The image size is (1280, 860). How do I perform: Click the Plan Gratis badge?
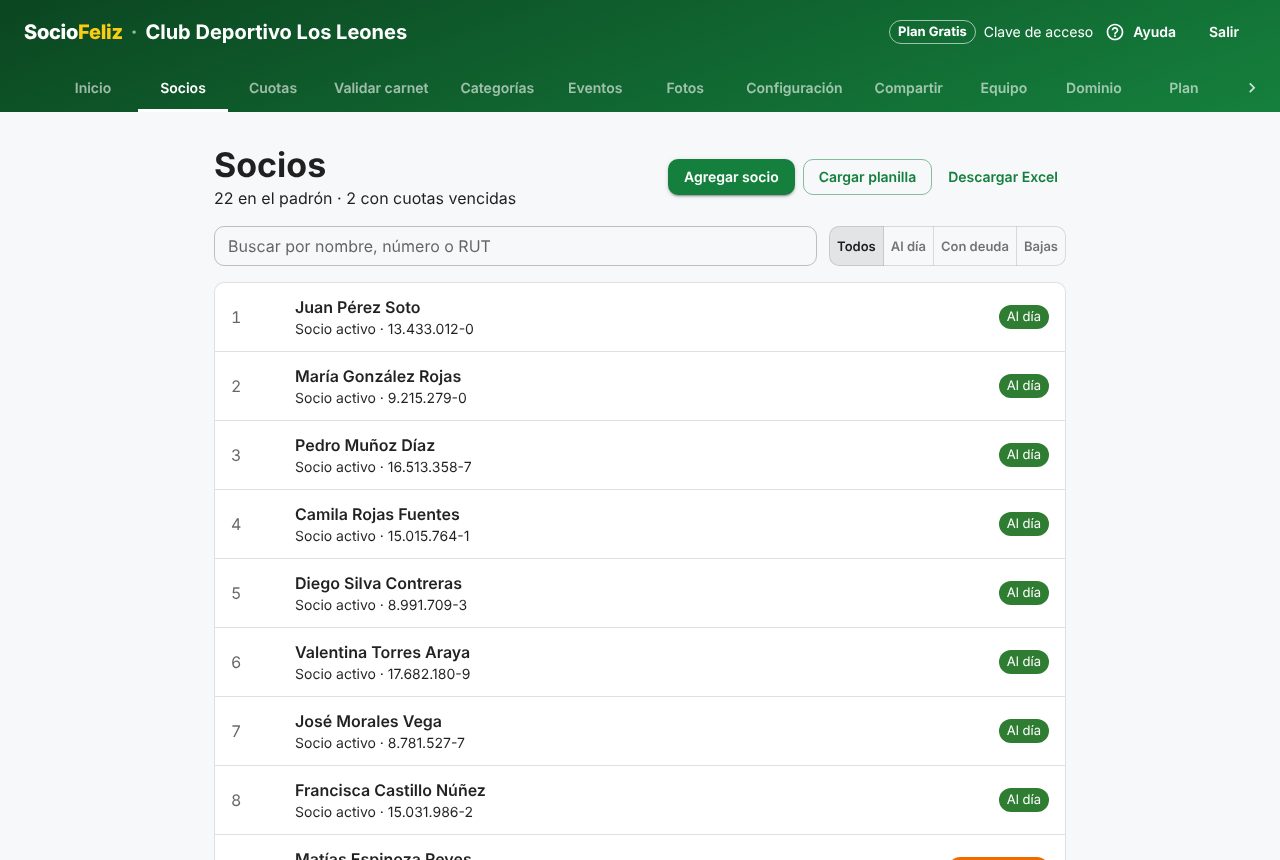[x=932, y=32]
